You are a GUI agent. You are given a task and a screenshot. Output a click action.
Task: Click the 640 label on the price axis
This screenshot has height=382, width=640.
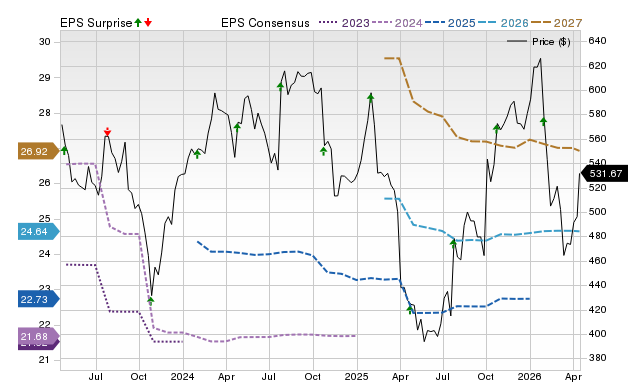[x=598, y=41]
